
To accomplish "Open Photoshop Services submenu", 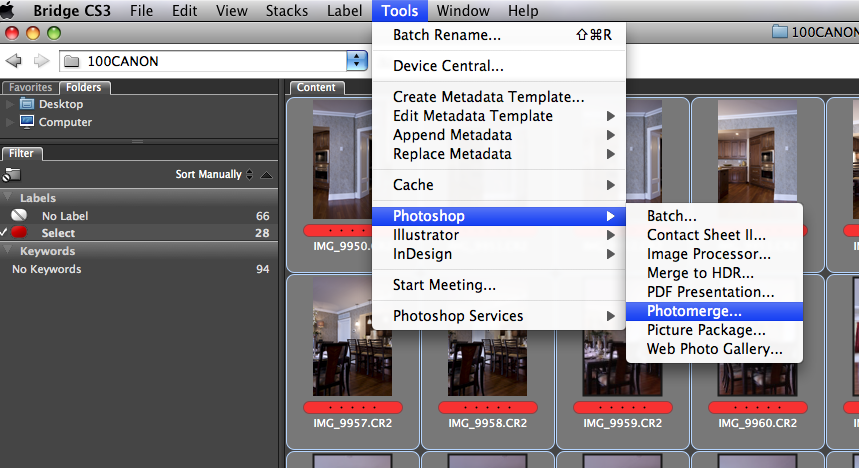I will click(x=499, y=316).
